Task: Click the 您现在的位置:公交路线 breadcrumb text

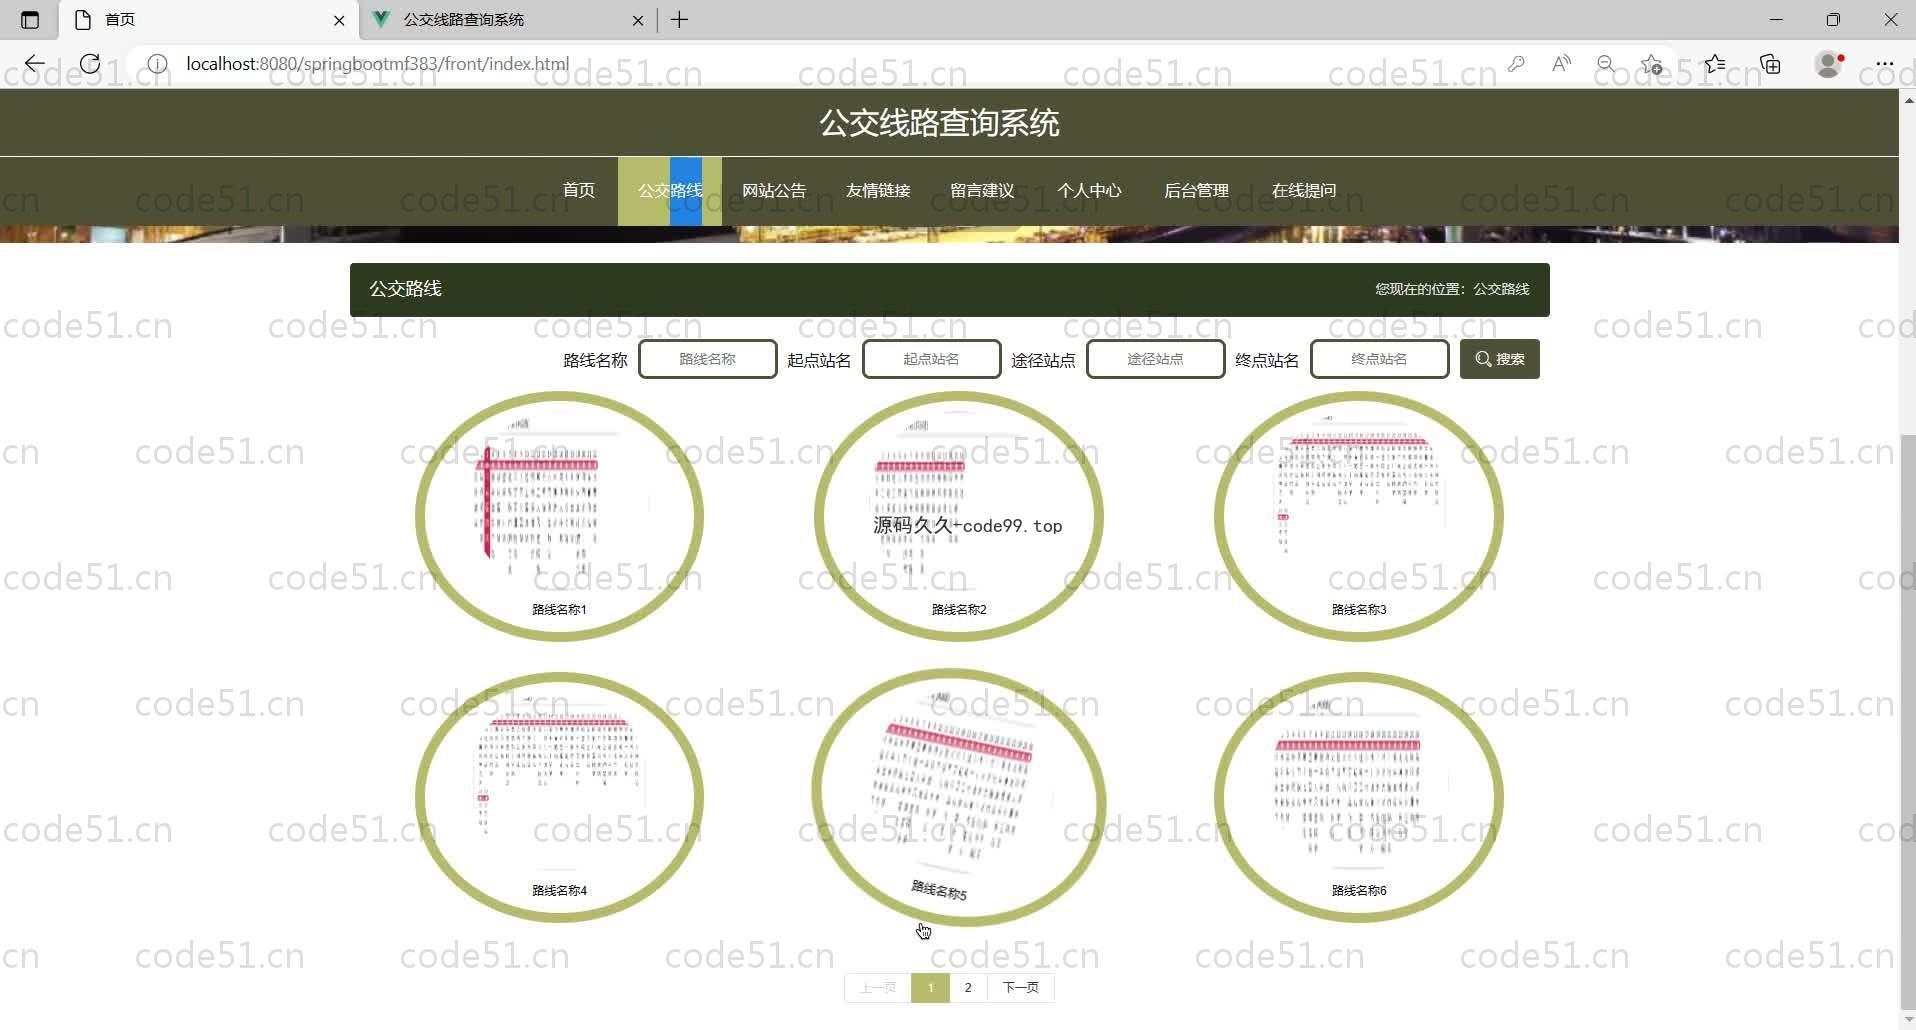Action: coord(1452,289)
